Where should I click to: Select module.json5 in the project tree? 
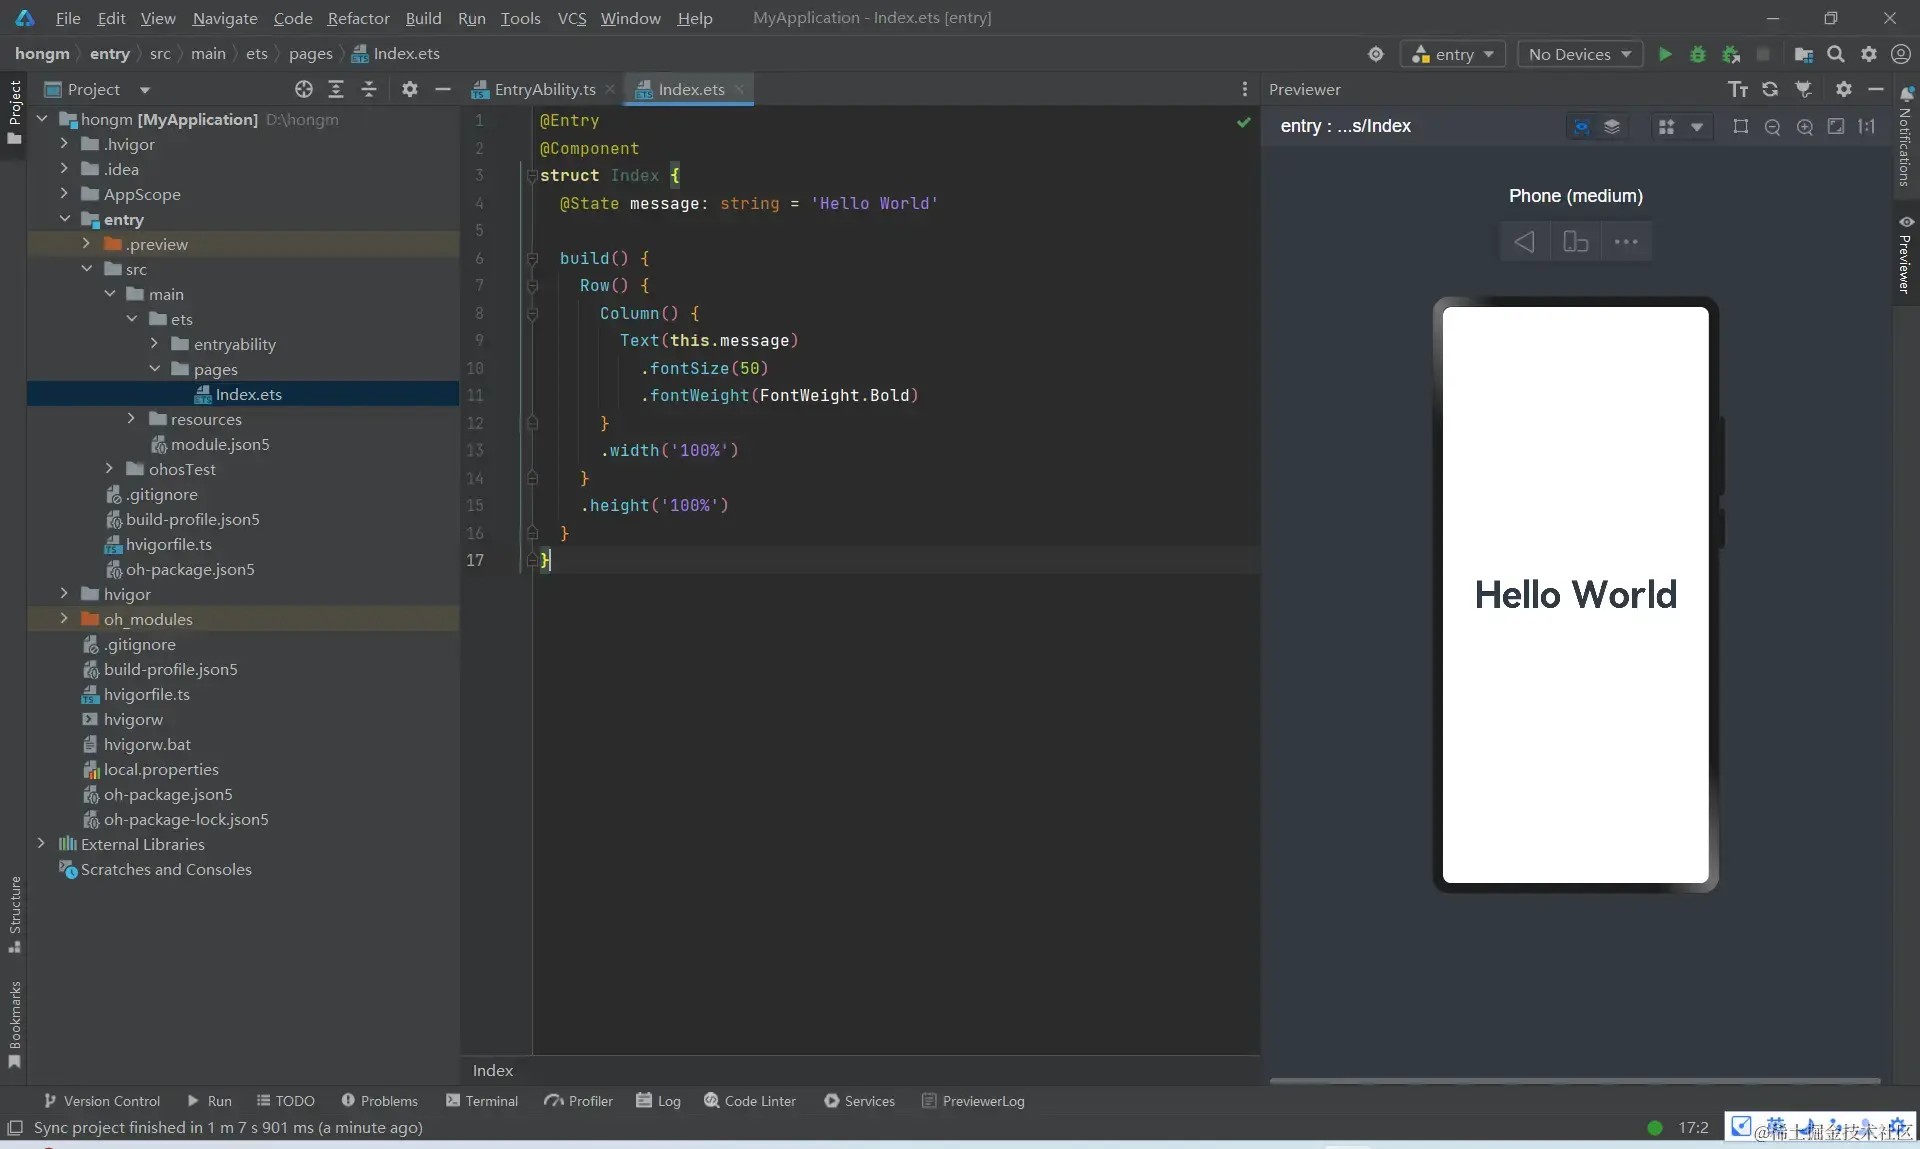tap(219, 444)
